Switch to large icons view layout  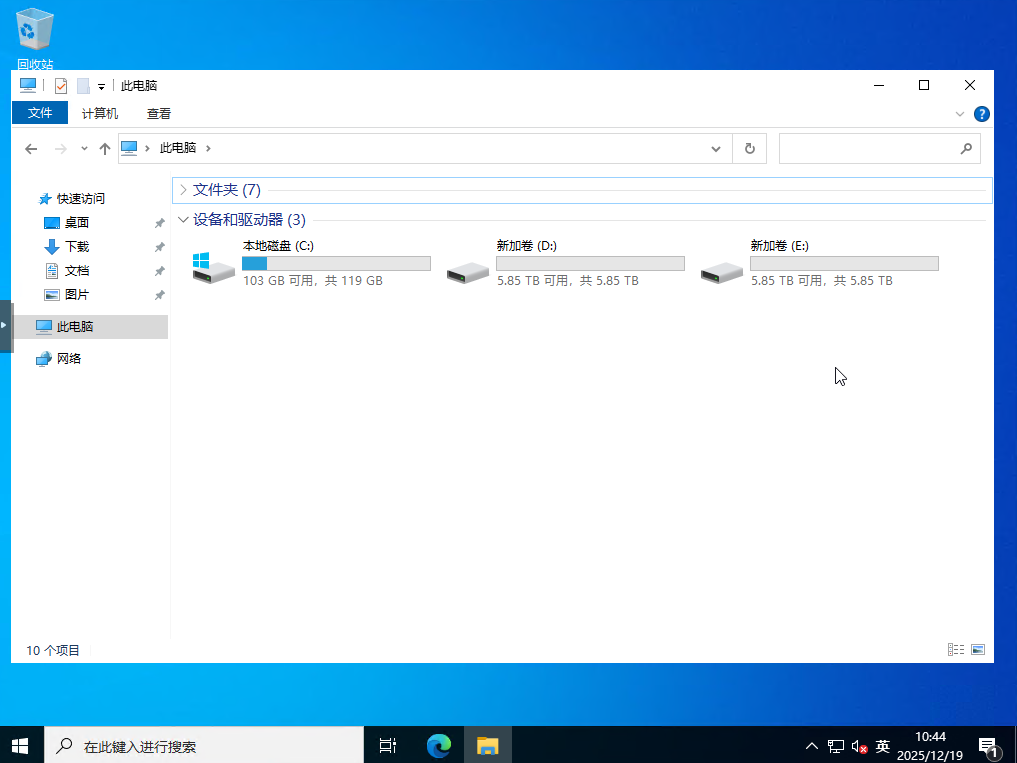tap(977, 650)
